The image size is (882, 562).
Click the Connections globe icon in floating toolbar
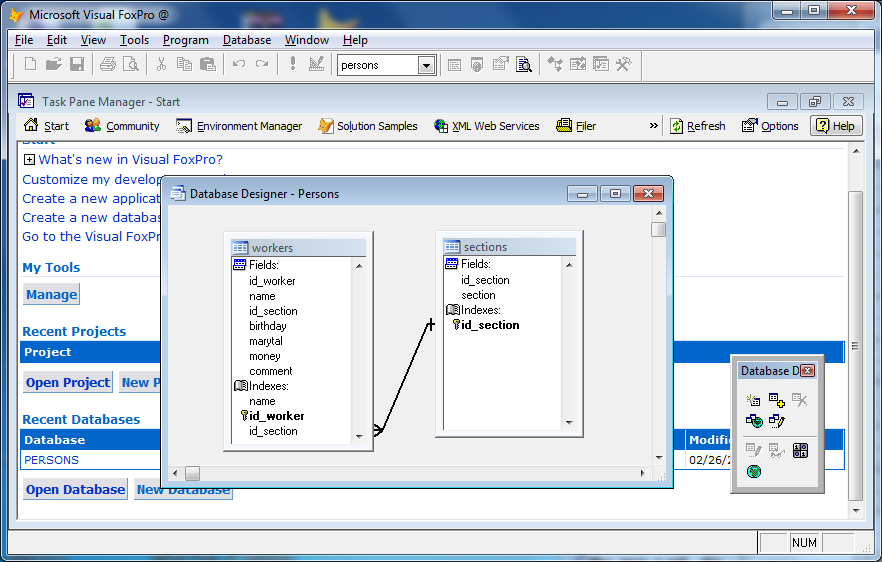click(754, 471)
